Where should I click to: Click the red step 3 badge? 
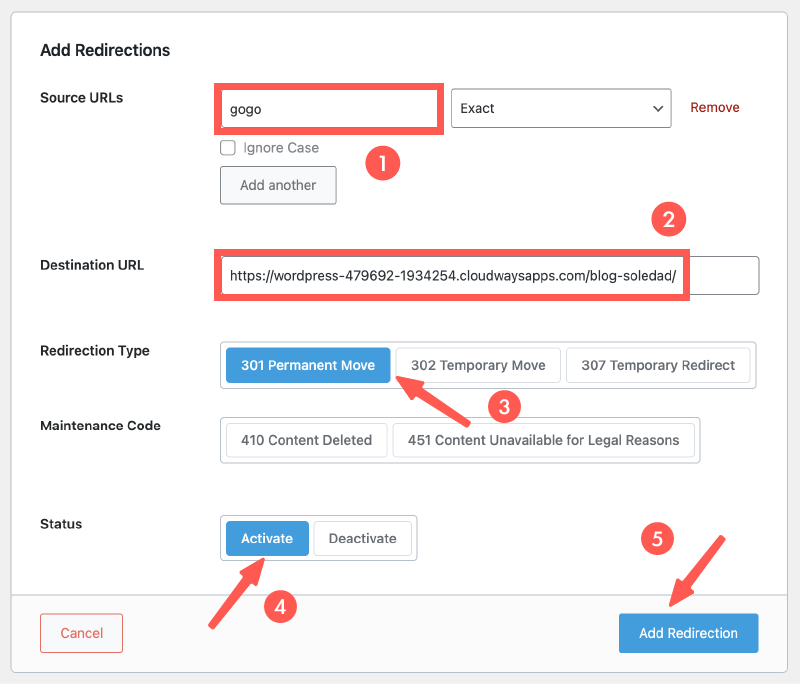[504, 405]
